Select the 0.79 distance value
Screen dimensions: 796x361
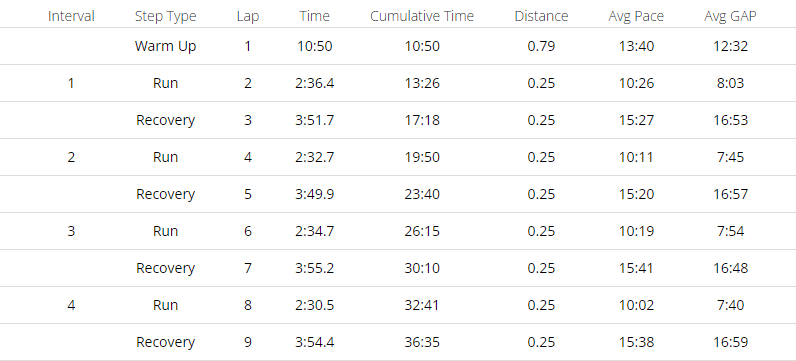[x=541, y=46]
